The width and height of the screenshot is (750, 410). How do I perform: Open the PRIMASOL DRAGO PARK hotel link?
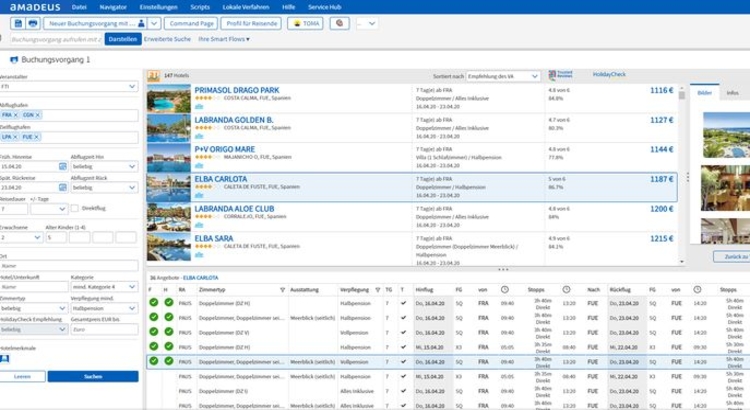pyautogui.click(x=237, y=90)
